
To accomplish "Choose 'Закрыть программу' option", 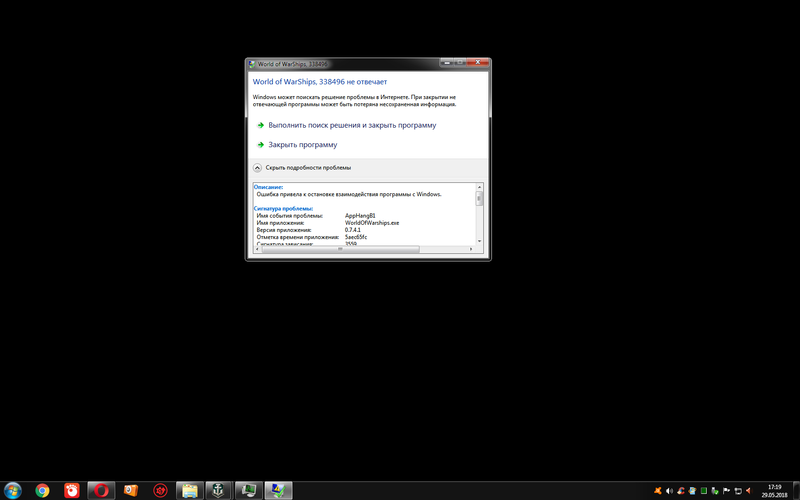I will click(303, 145).
